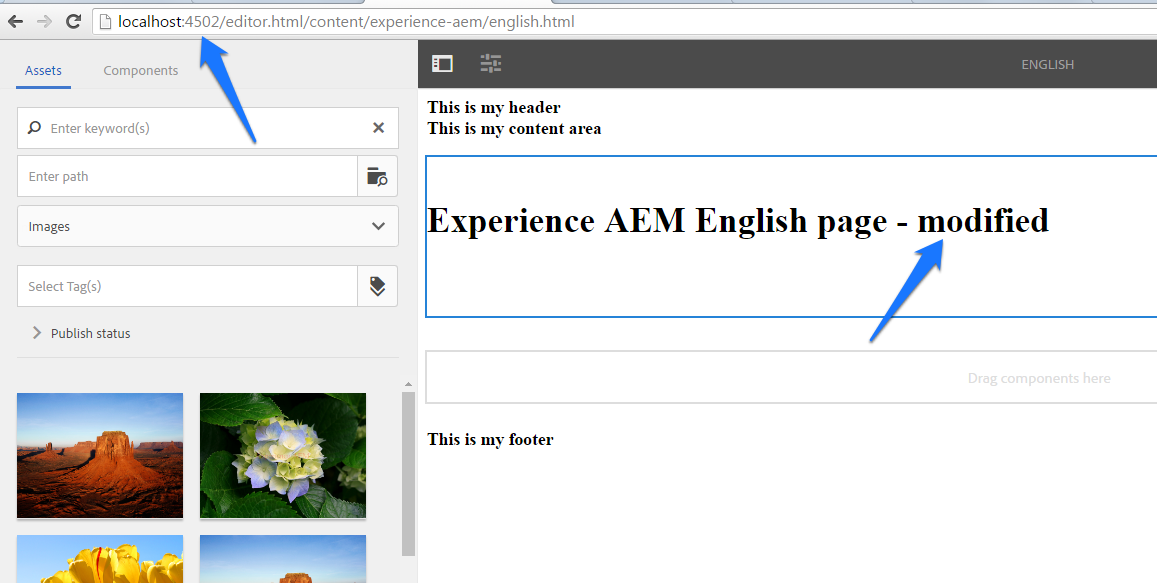Click inside the Enter path field
This screenshot has width=1157, height=583.
[x=180, y=176]
